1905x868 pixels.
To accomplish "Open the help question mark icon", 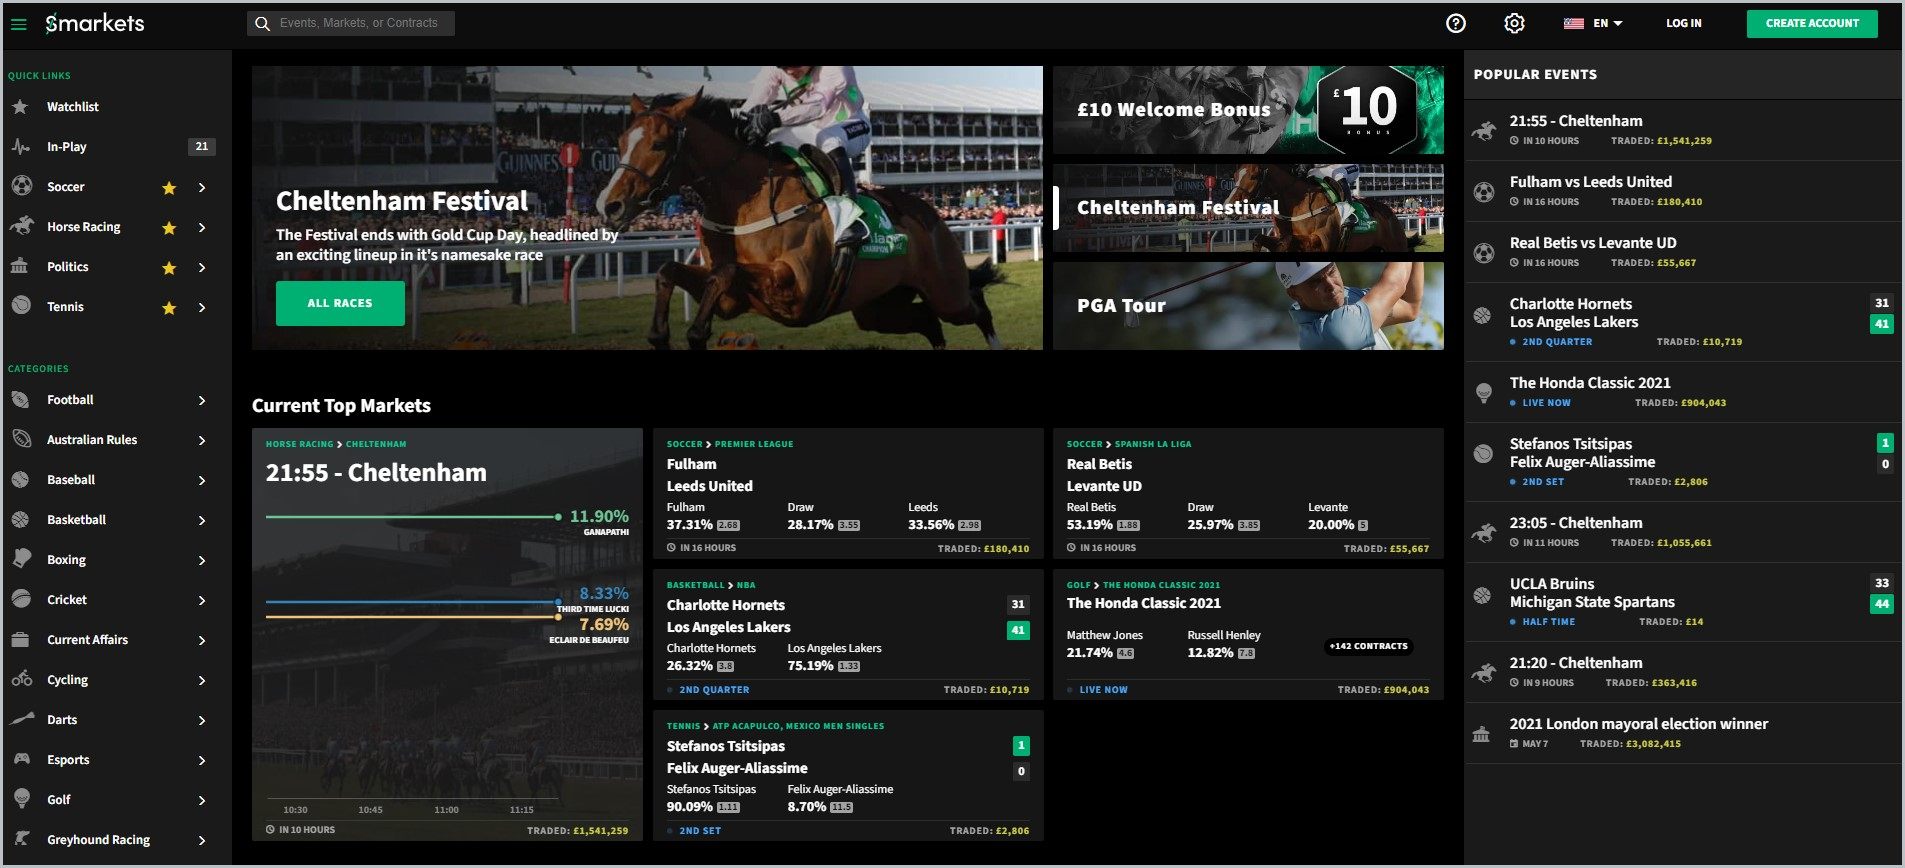I will [1456, 23].
